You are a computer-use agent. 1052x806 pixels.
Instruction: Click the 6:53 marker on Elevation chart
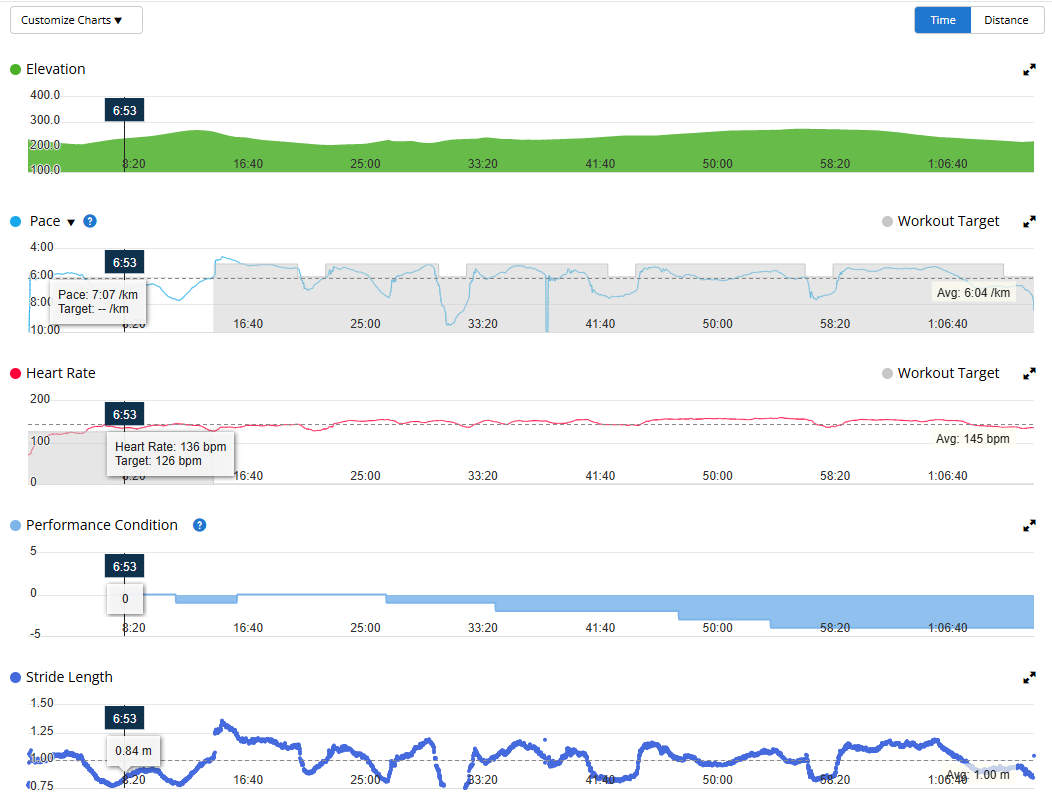click(x=124, y=111)
